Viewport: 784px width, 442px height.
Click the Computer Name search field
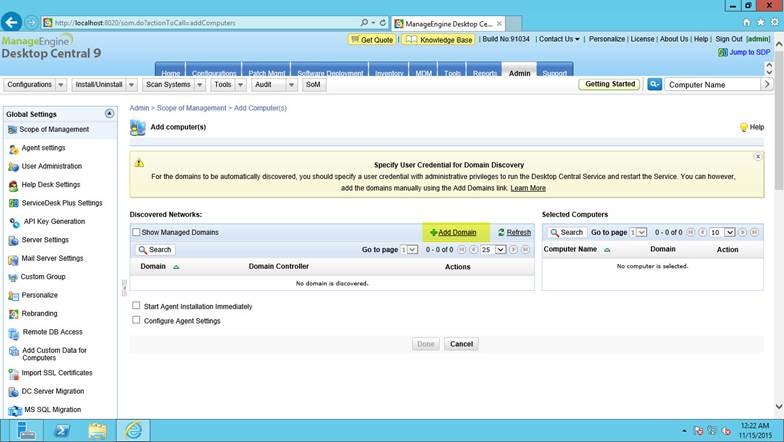712,84
